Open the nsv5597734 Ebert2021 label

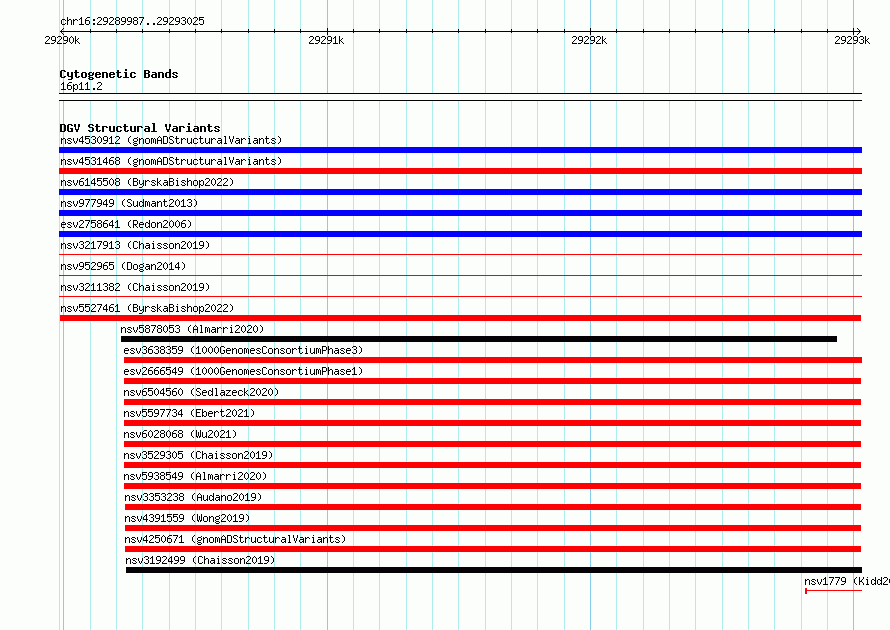point(189,413)
